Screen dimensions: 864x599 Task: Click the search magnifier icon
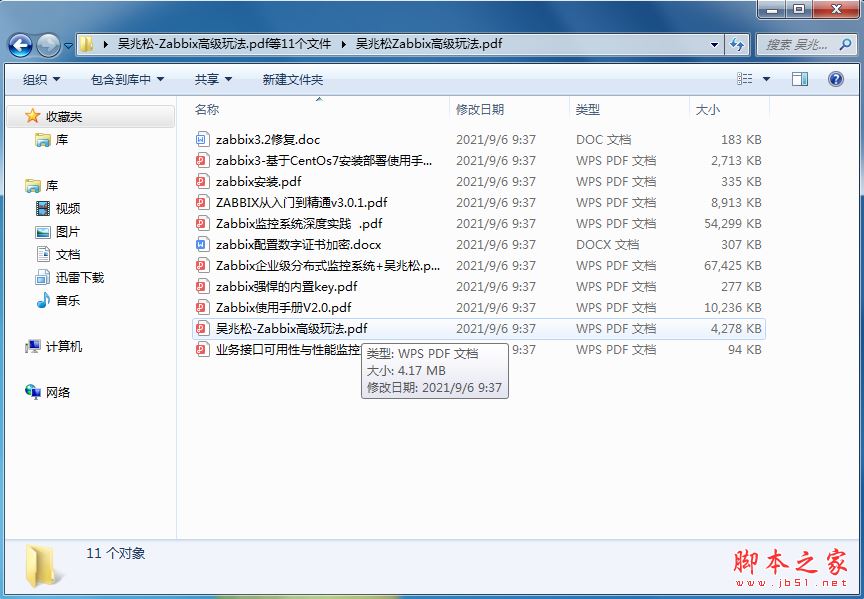point(845,44)
